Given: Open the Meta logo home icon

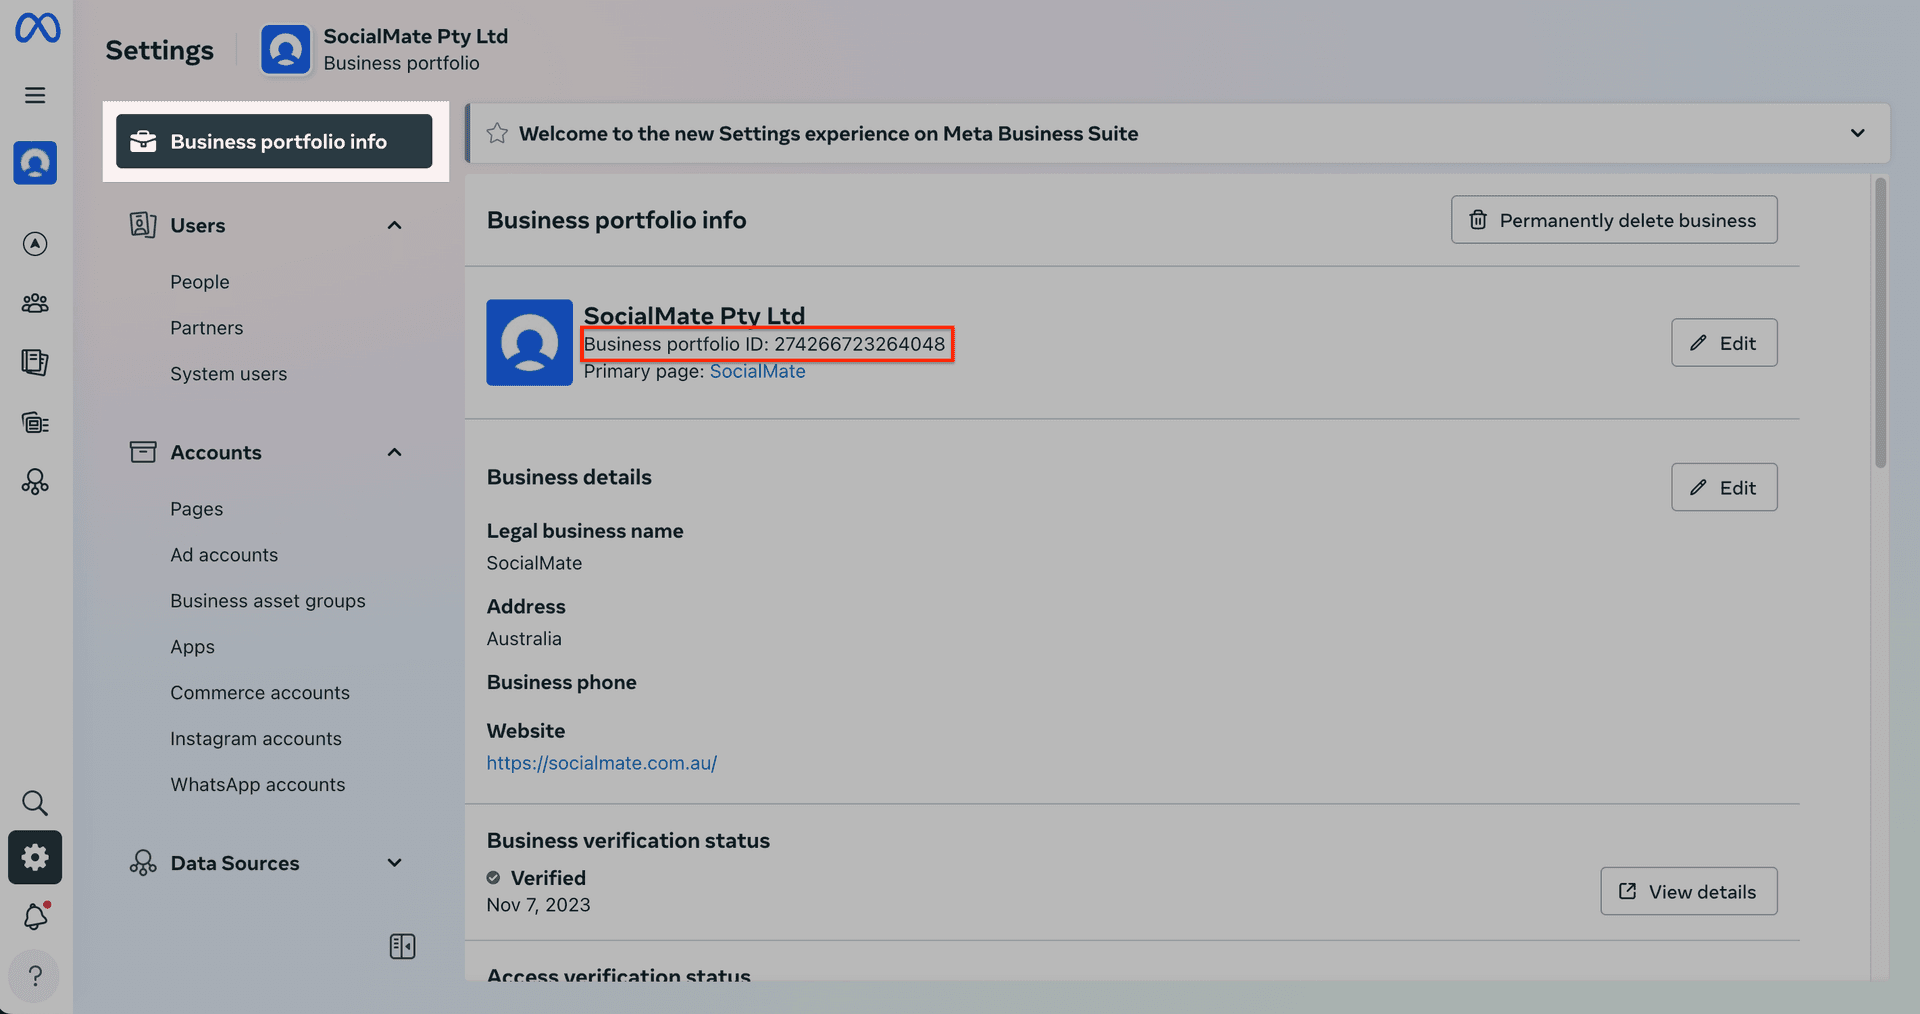Looking at the screenshot, I should (36, 28).
